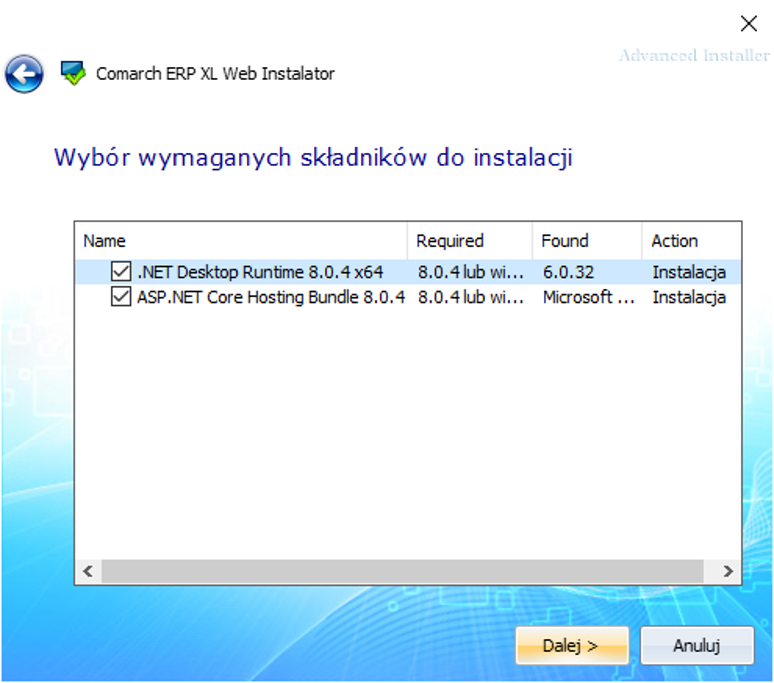Click the Required column header
The height and width of the screenshot is (683, 774).
[470, 241]
